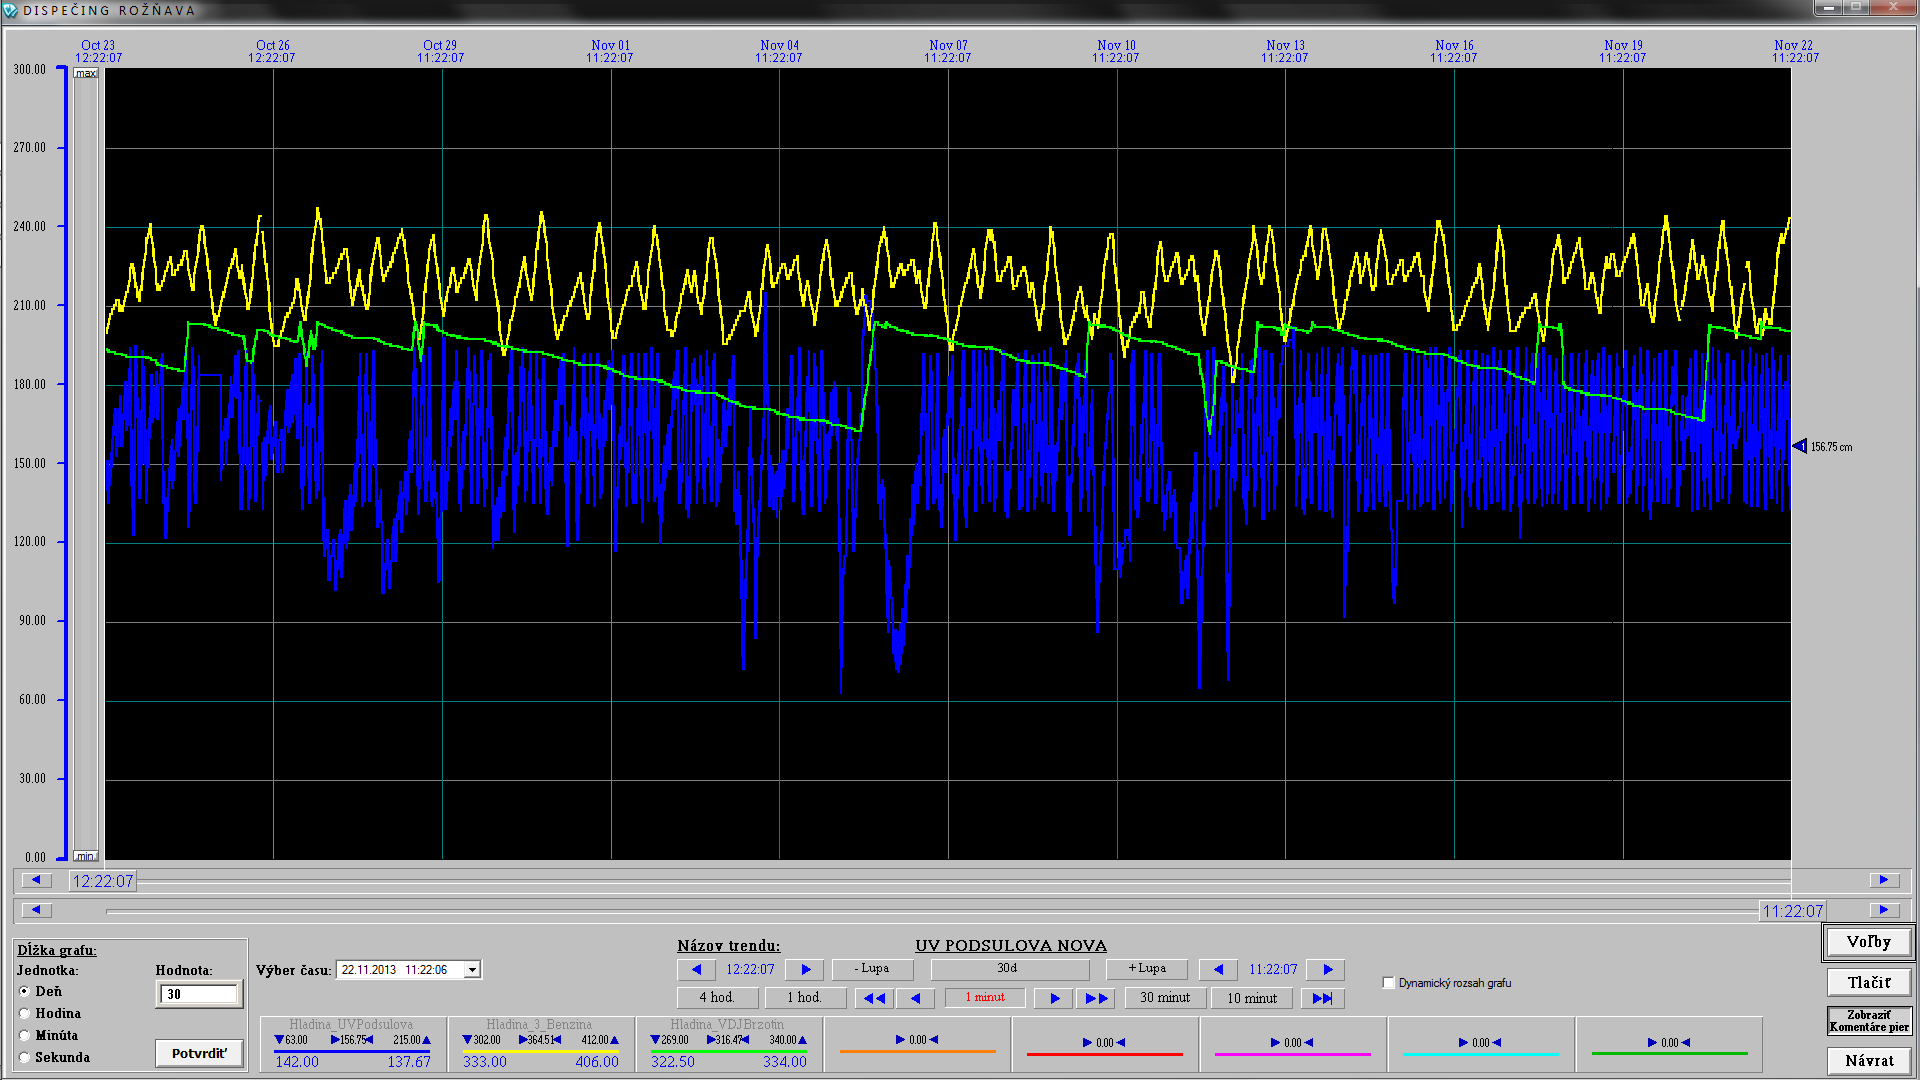The width and height of the screenshot is (1920, 1080).
Task: Confirm graph length with the Potvrdiť button
Action: tap(199, 1053)
